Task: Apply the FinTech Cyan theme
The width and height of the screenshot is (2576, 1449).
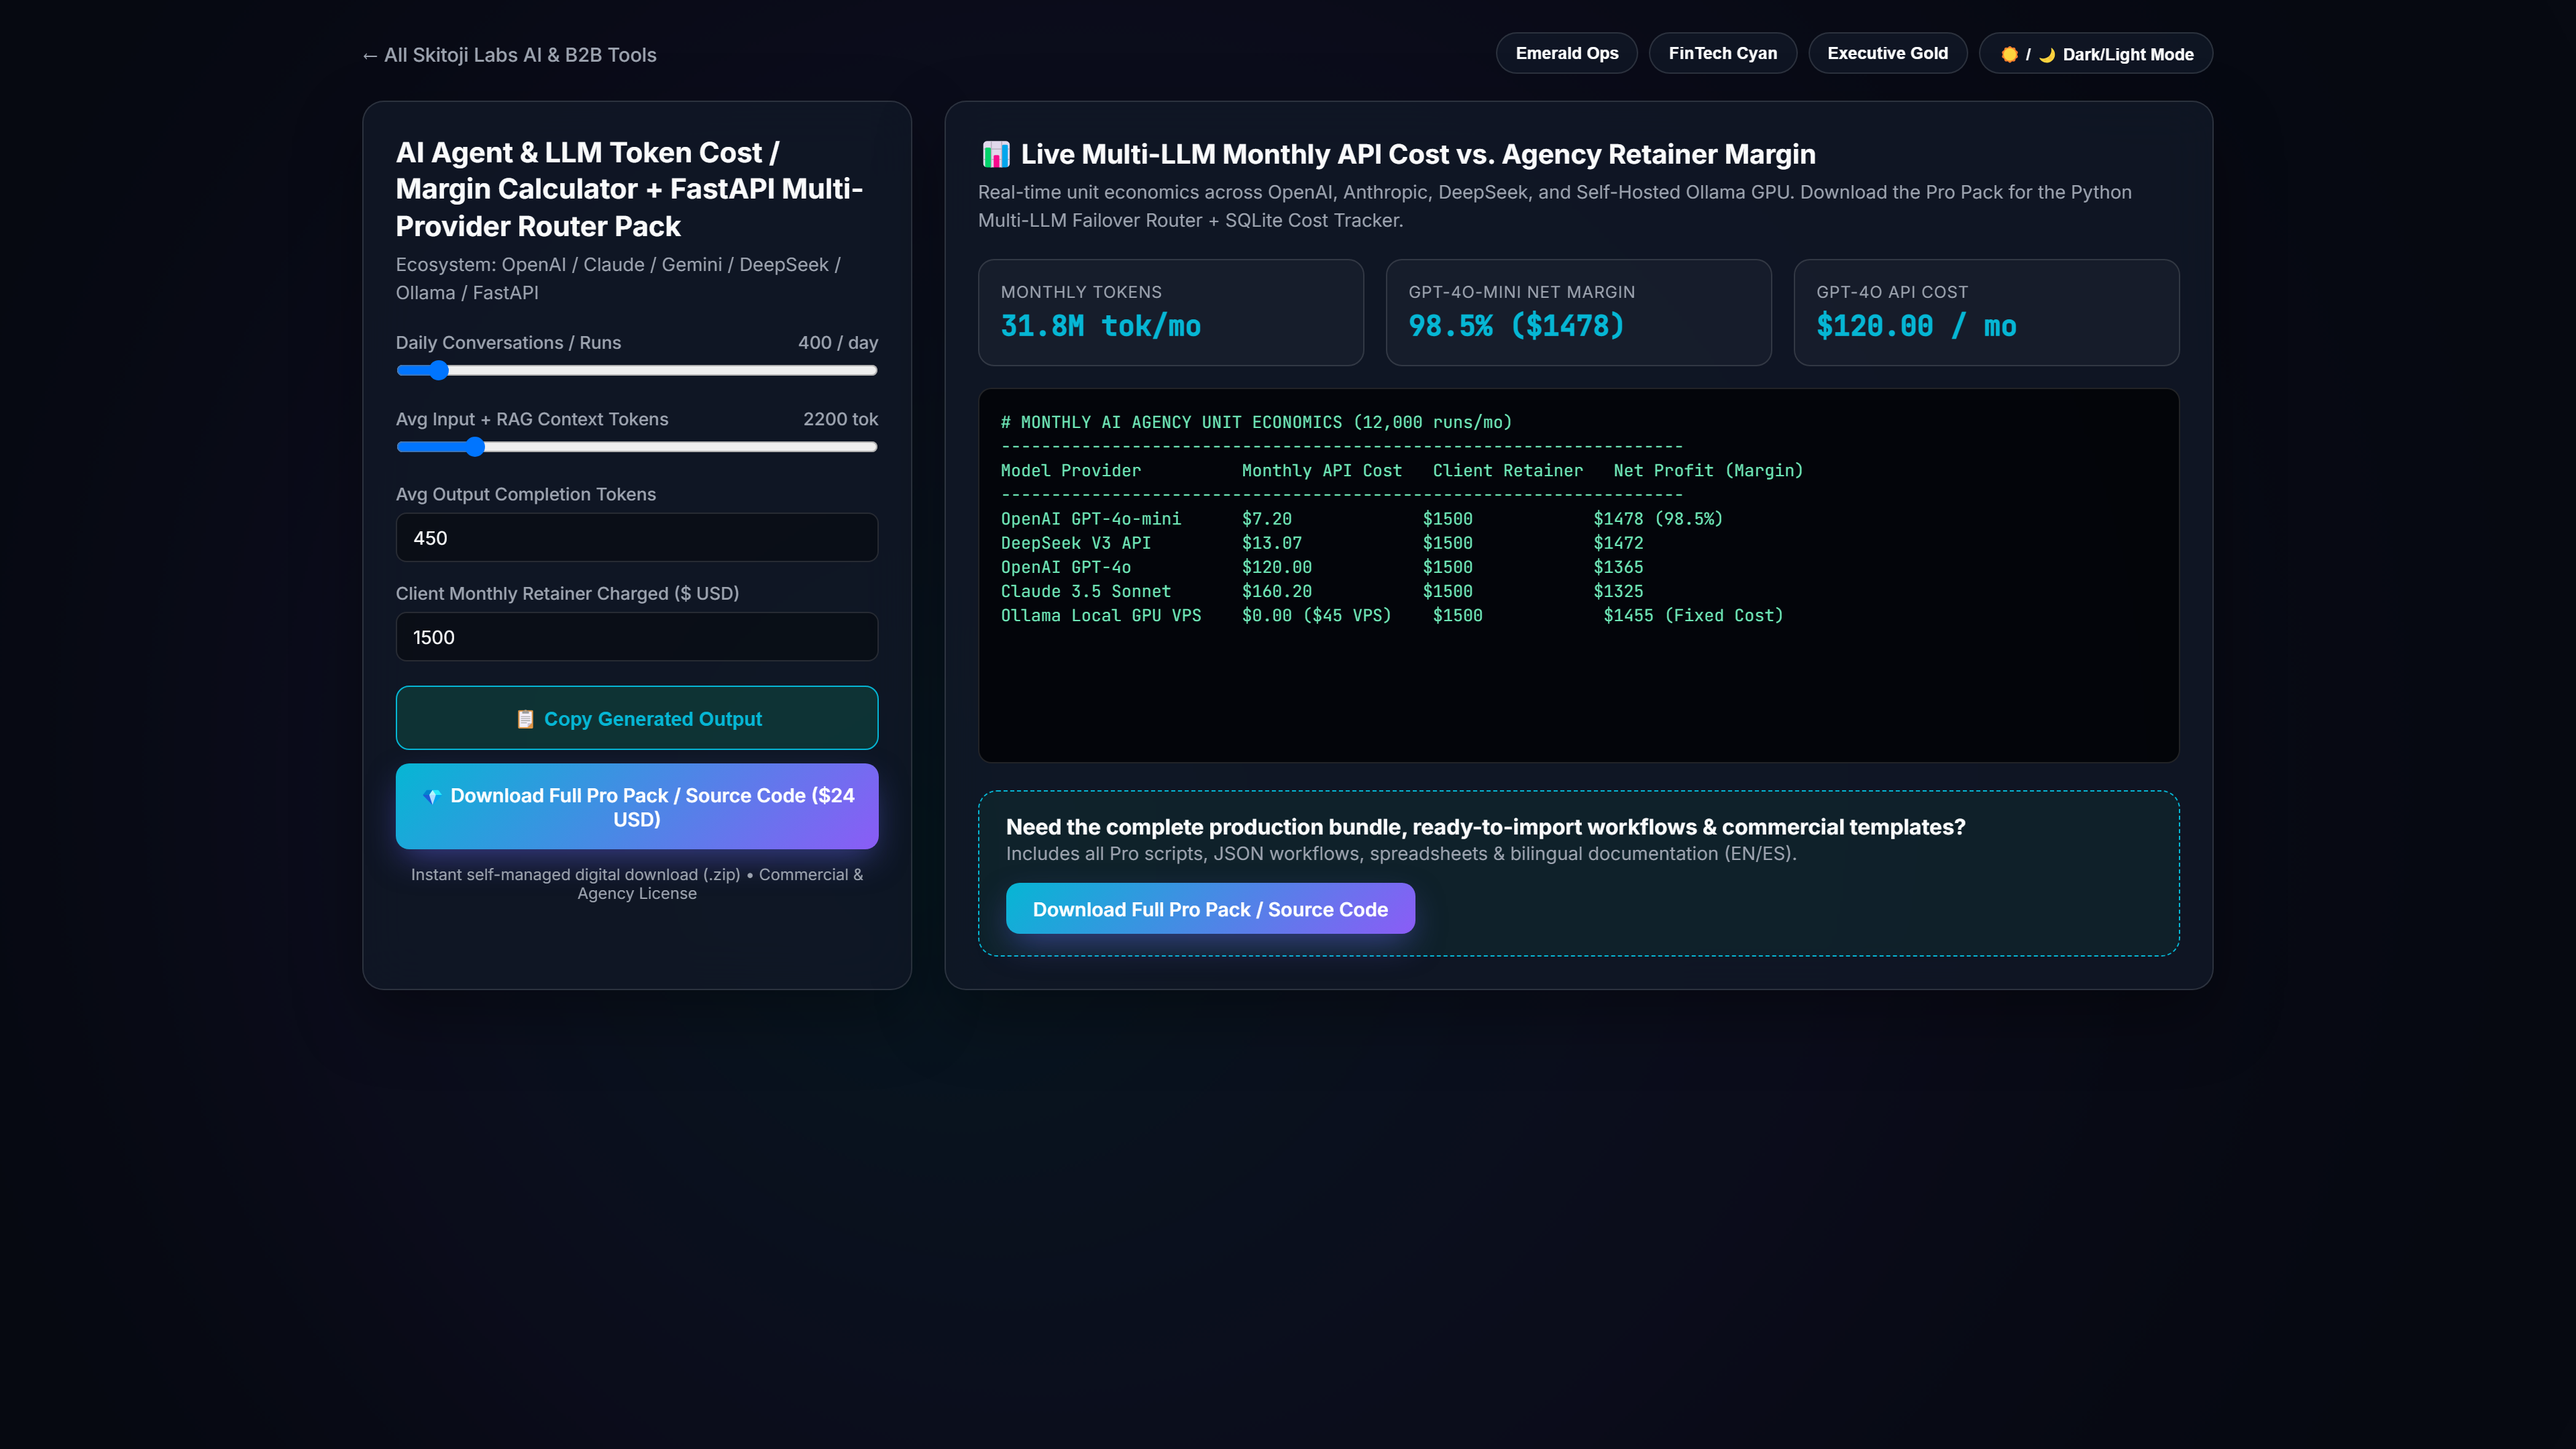Action: [x=1722, y=53]
